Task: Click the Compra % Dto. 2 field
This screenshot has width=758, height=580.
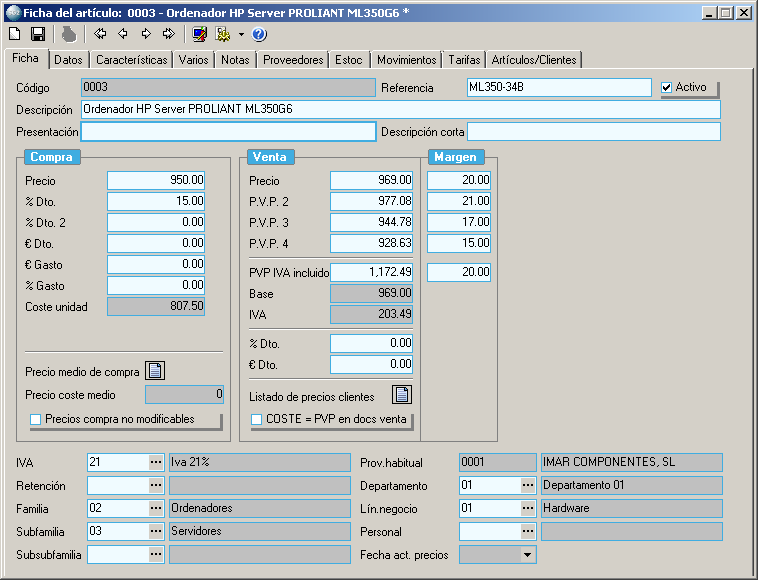Action: [156, 222]
